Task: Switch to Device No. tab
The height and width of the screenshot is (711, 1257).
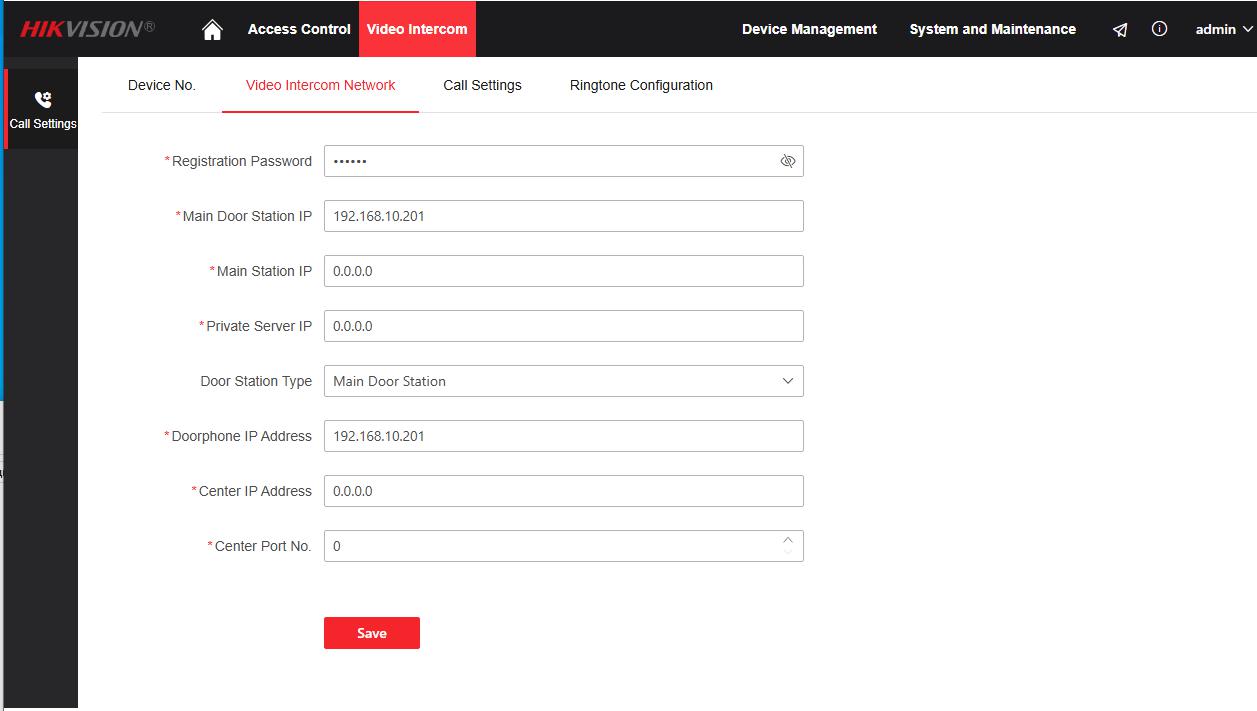Action: 162,85
